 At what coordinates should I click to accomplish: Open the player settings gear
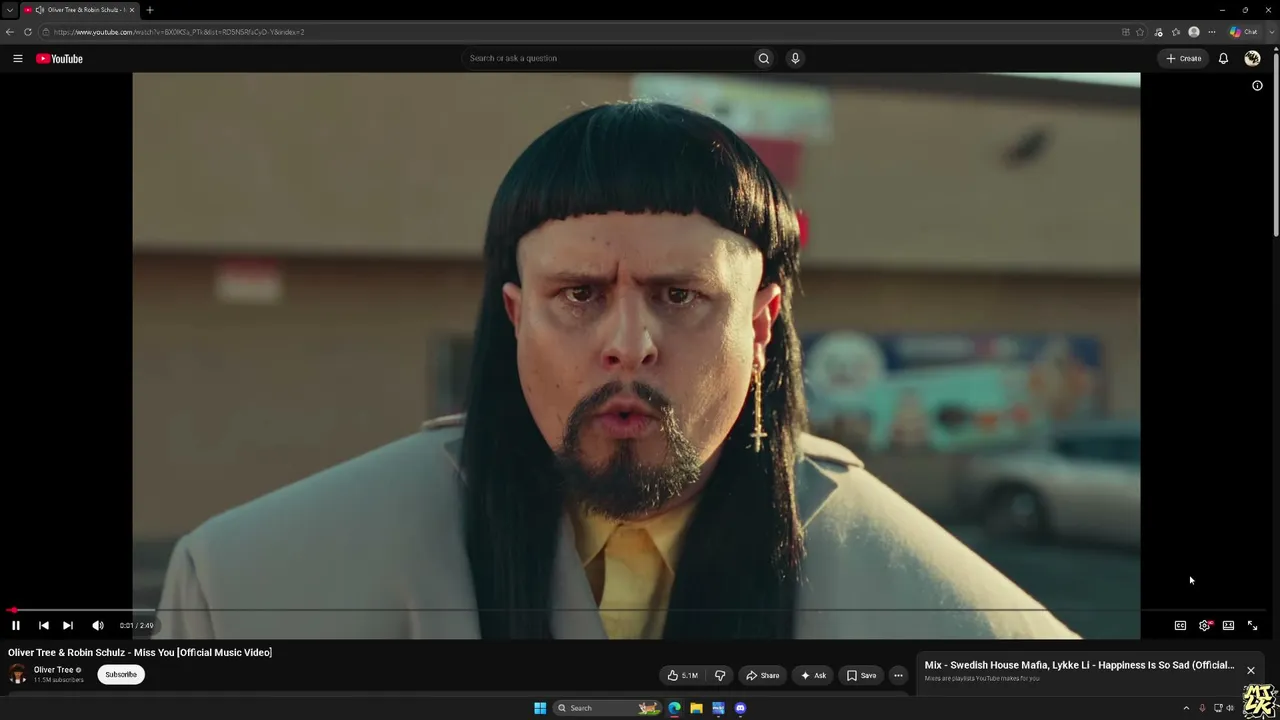[x=1204, y=625]
